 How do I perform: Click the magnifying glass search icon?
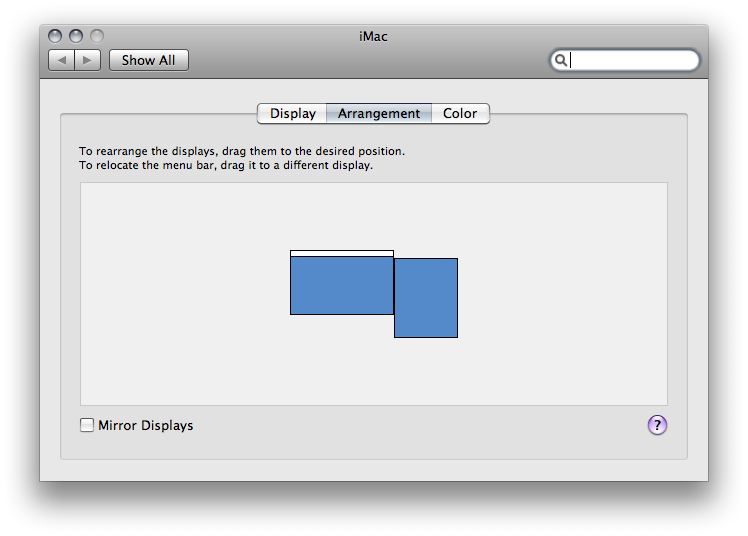click(561, 60)
